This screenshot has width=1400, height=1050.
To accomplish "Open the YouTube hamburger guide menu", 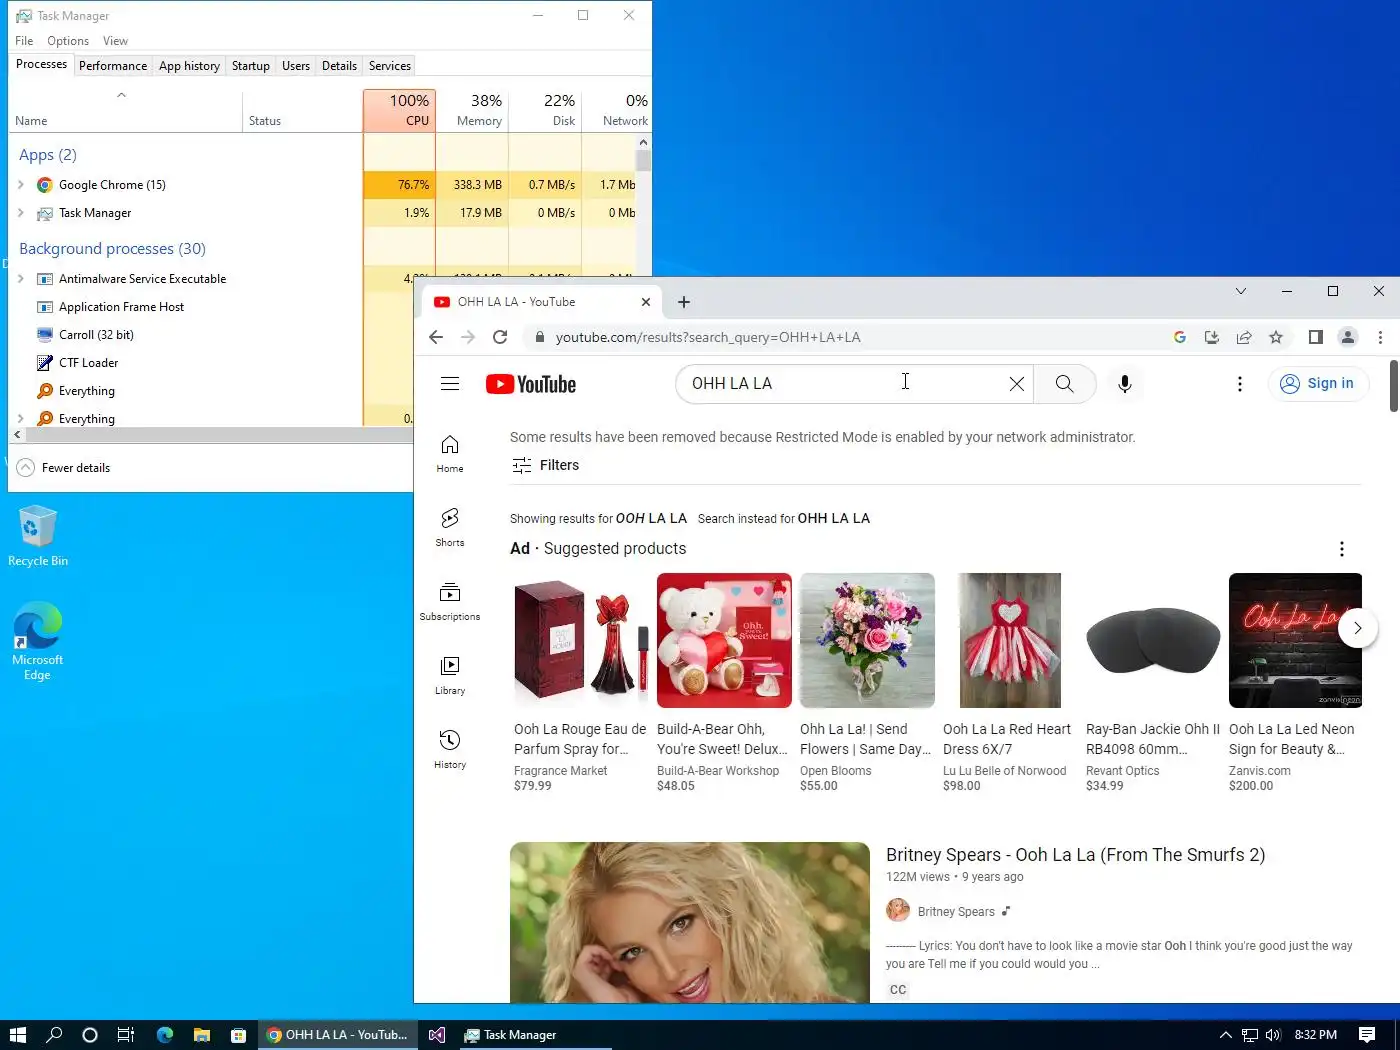I will coord(450,384).
